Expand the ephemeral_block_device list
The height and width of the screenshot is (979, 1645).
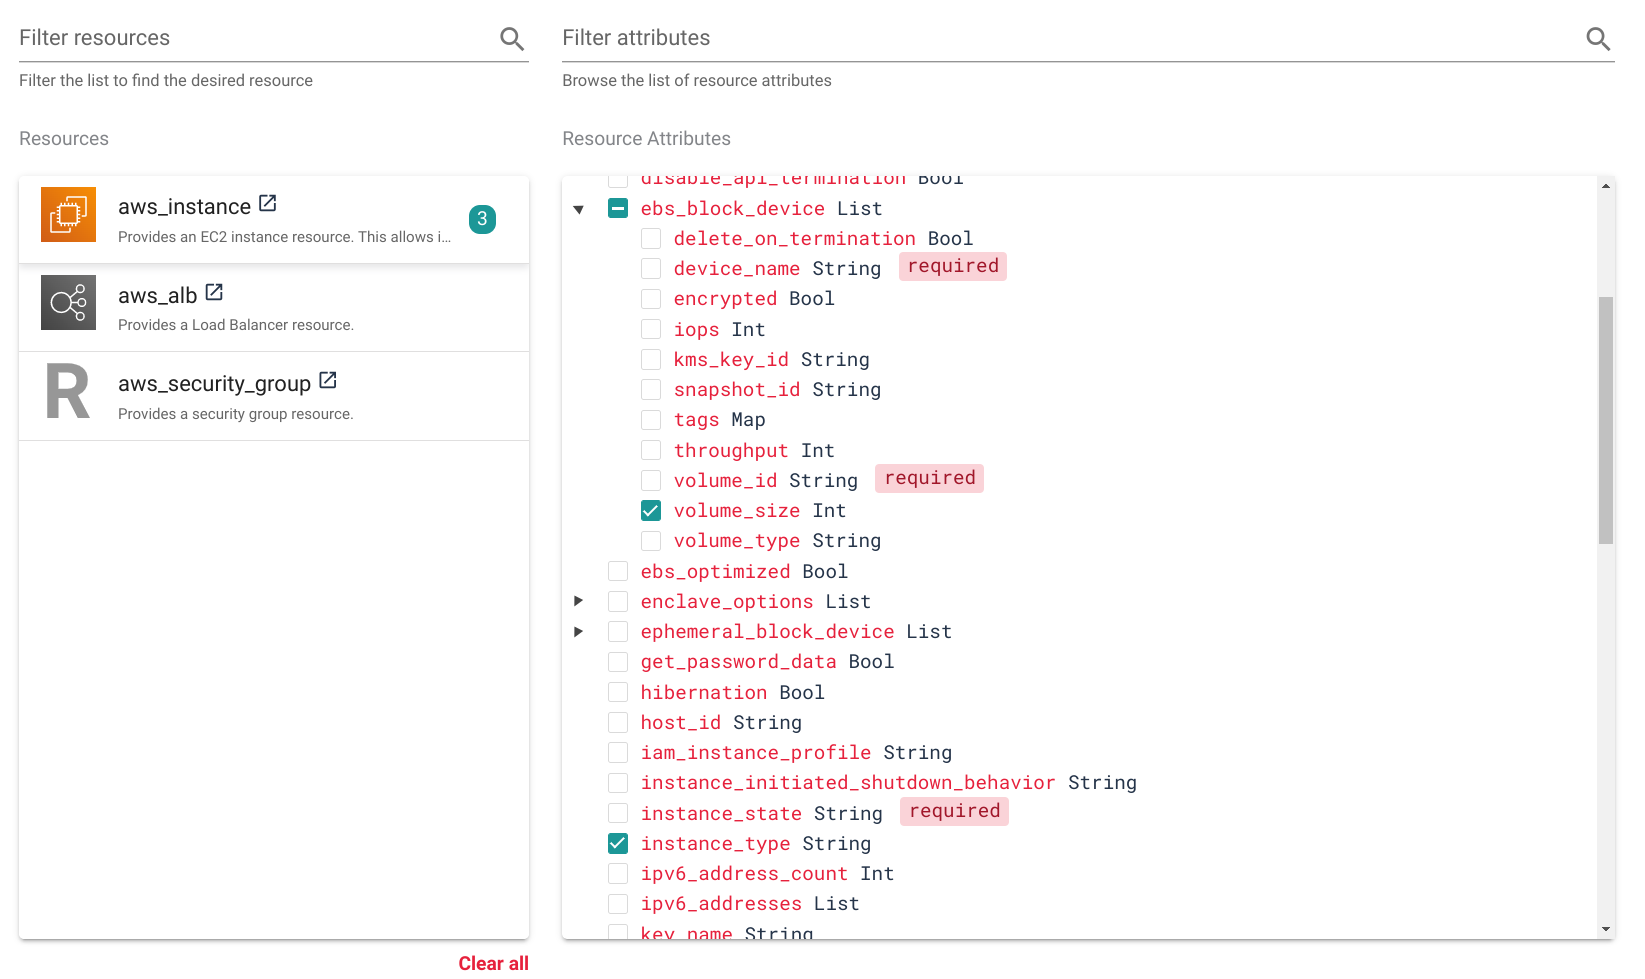click(x=578, y=632)
